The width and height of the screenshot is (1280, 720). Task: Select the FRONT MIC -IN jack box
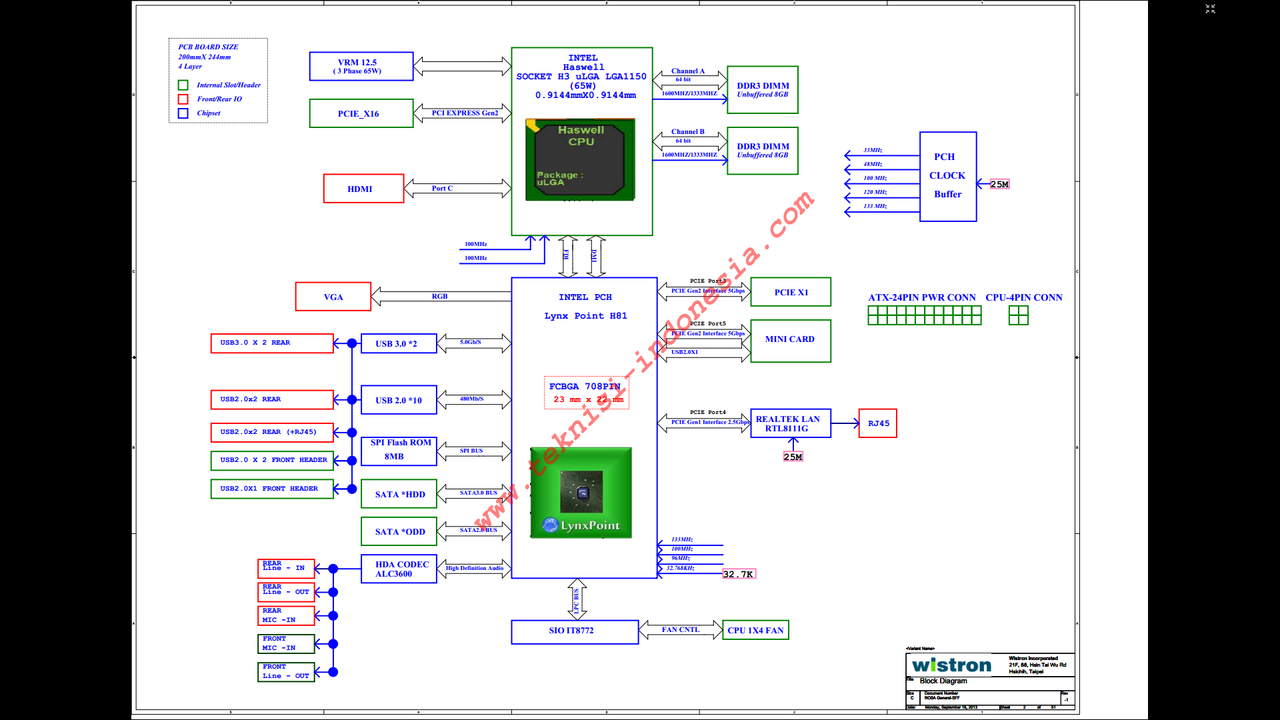(286, 643)
